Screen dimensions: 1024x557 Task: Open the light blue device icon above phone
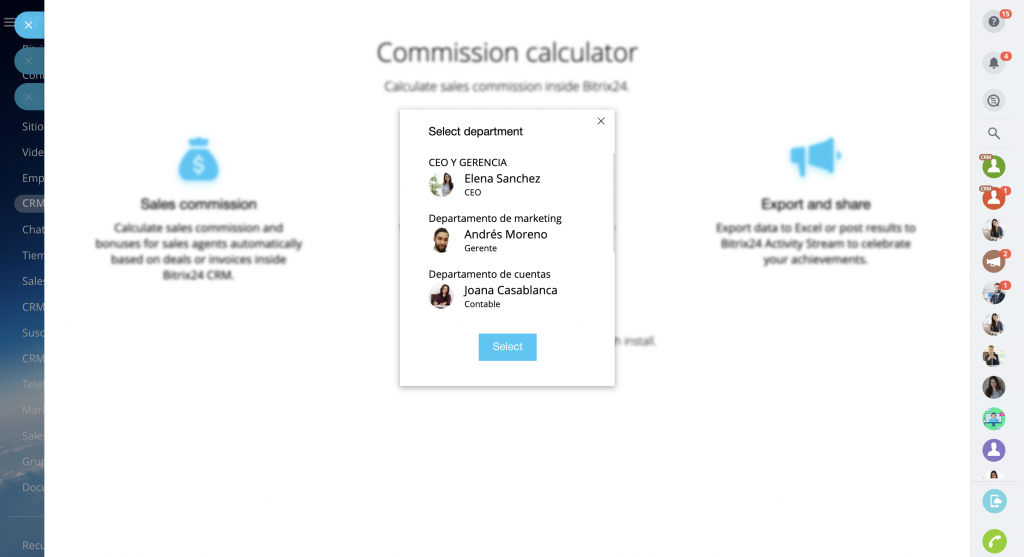[993, 501]
